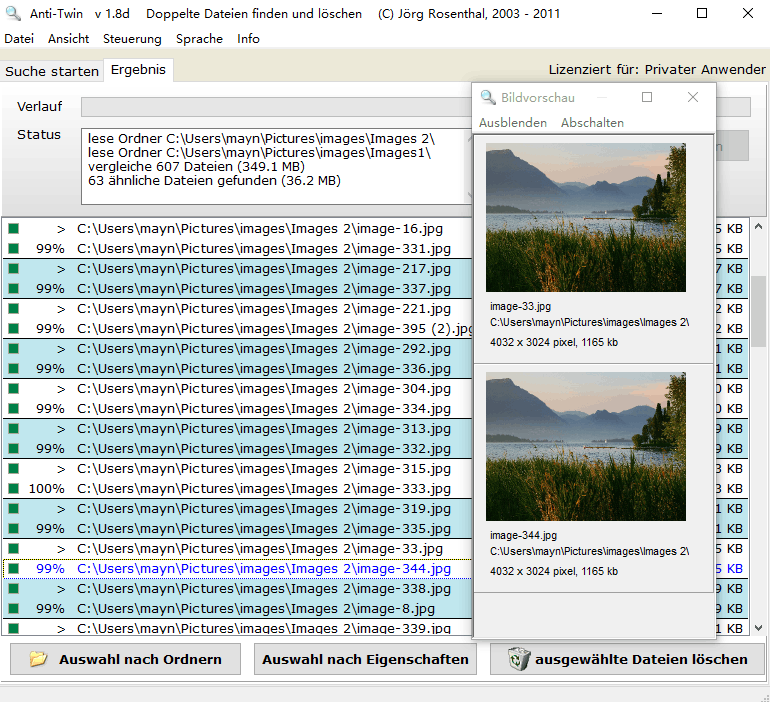Click the Auswahl nach Ordnern button
770x702 pixels.
coord(126,659)
